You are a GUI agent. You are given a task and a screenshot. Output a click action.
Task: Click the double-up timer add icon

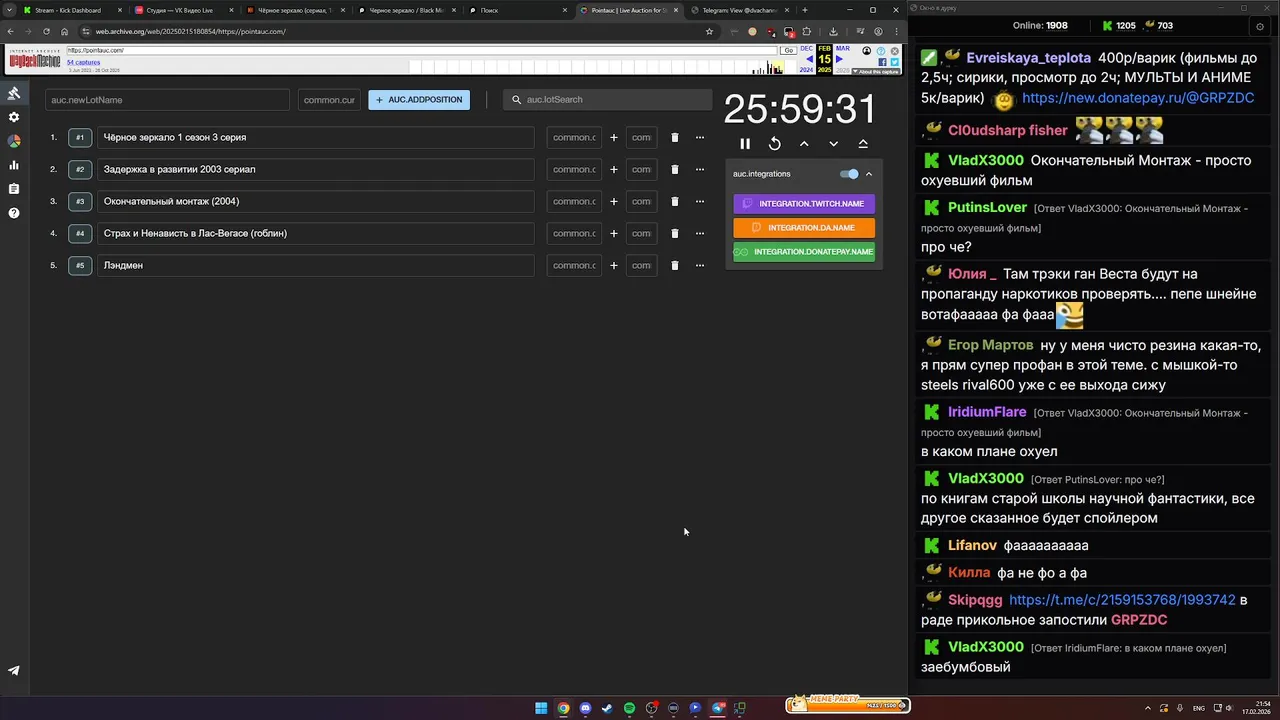(863, 144)
